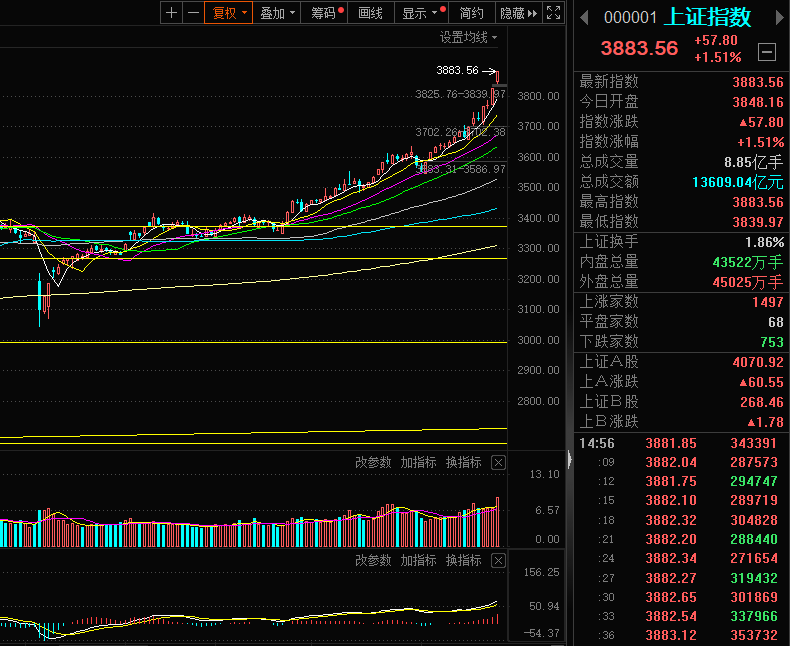Open the 叠加 overlay dropdown

(277, 13)
